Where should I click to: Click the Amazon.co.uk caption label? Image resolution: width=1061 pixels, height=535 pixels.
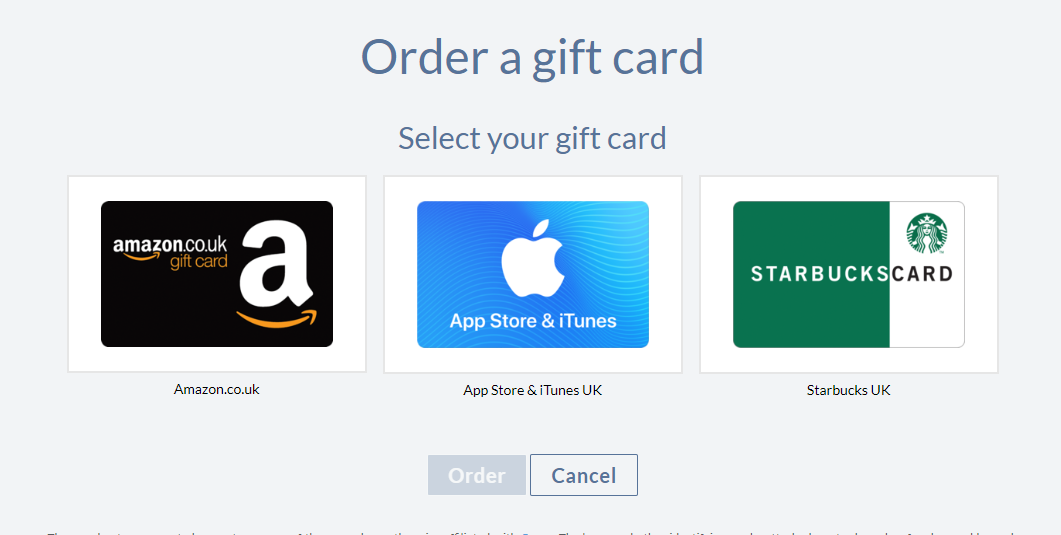point(217,390)
